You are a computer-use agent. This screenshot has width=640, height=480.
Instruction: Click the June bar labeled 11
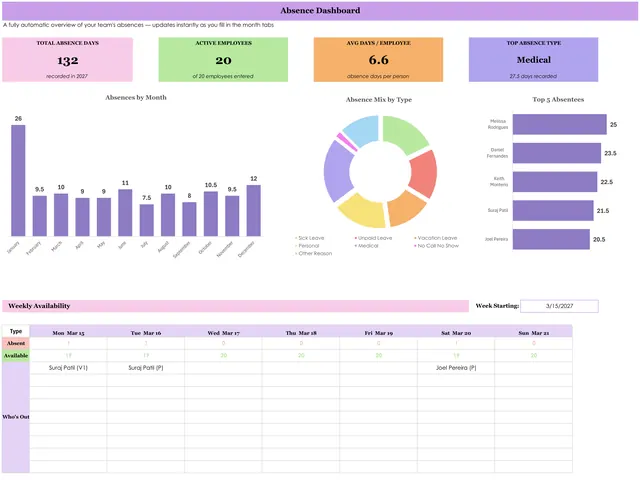point(125,213)
